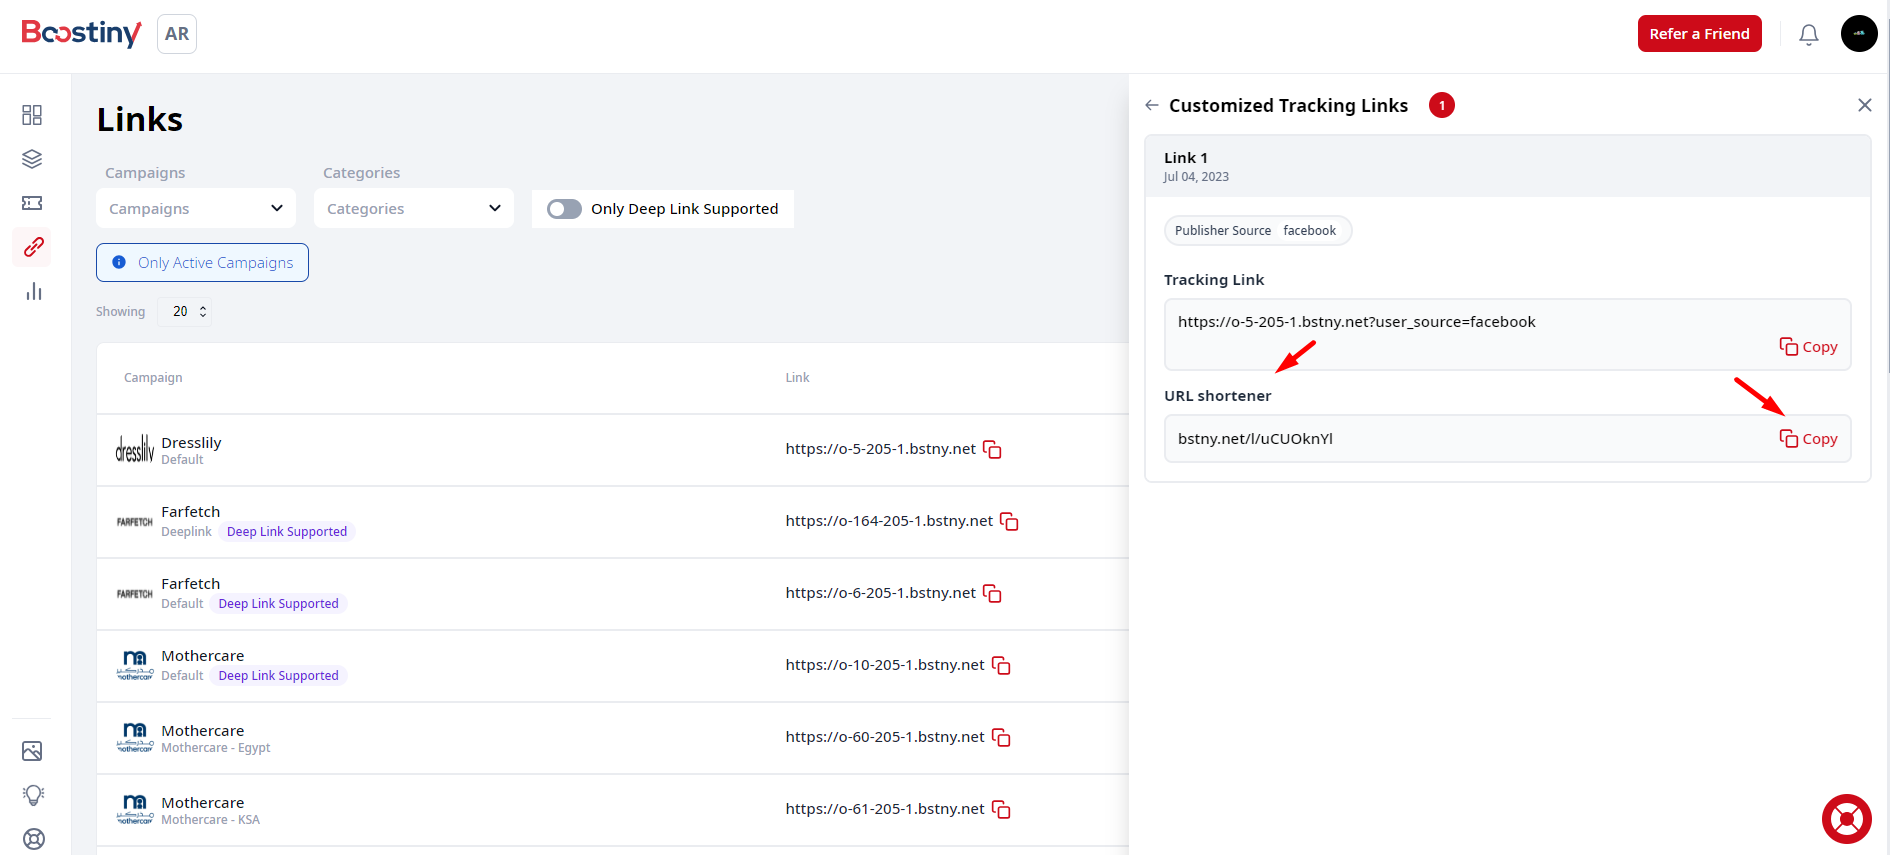The width and height of the screenshot is (1890, 855).
Task: Click the Publisher Source facebook chip
Action: (1257, 231)
